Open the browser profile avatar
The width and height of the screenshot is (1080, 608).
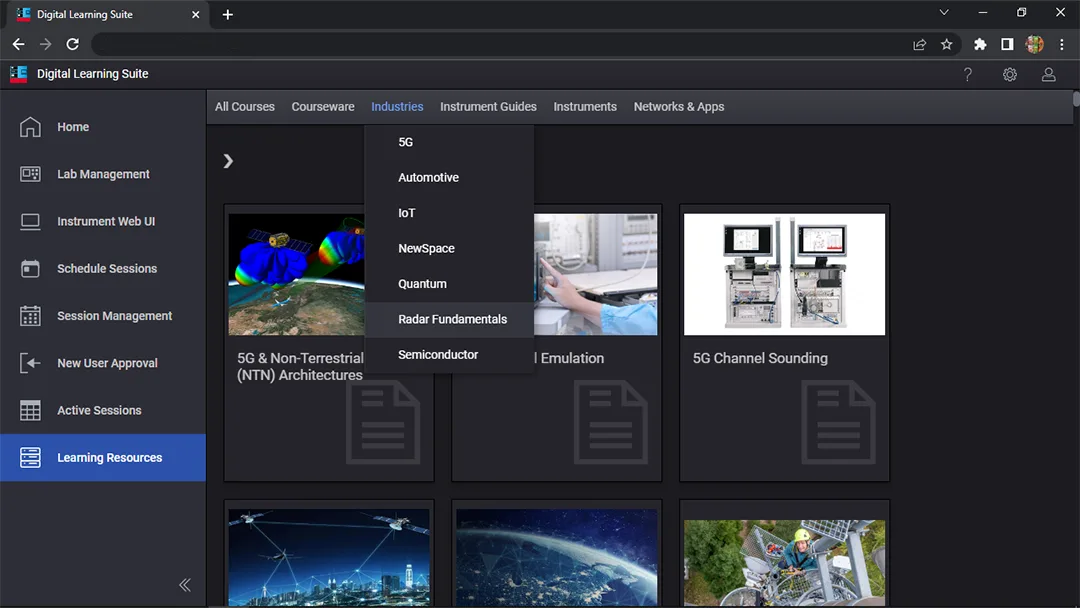click(1035, 44)
